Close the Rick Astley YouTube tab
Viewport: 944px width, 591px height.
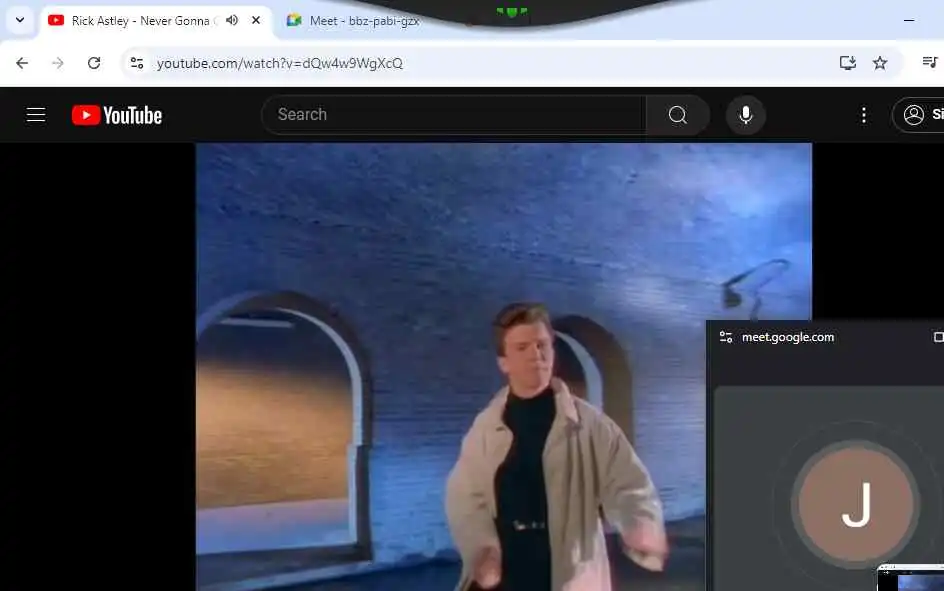click(x=256, y=20)
